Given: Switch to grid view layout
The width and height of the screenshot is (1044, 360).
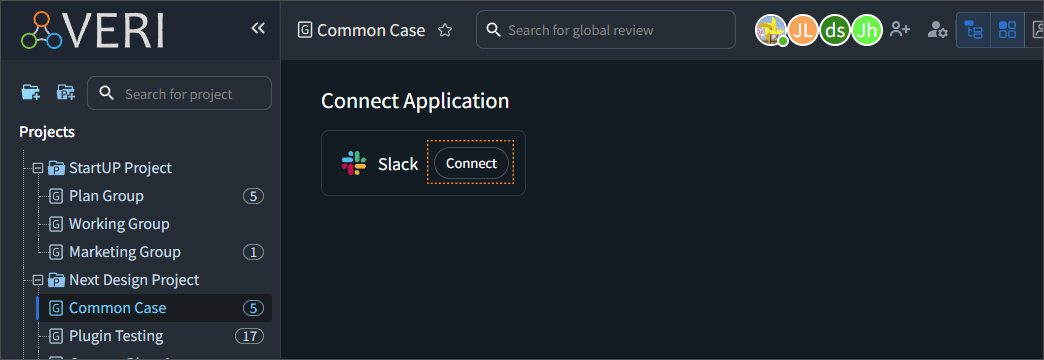Looking at the screenshot, I should 1007,30.
